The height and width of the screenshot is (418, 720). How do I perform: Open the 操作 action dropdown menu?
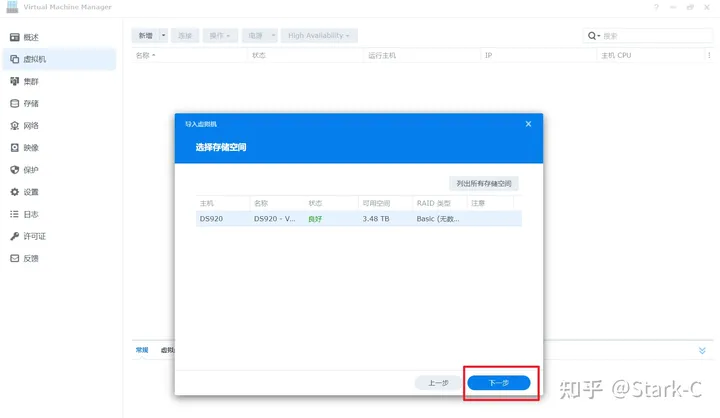tap(219, 35)
